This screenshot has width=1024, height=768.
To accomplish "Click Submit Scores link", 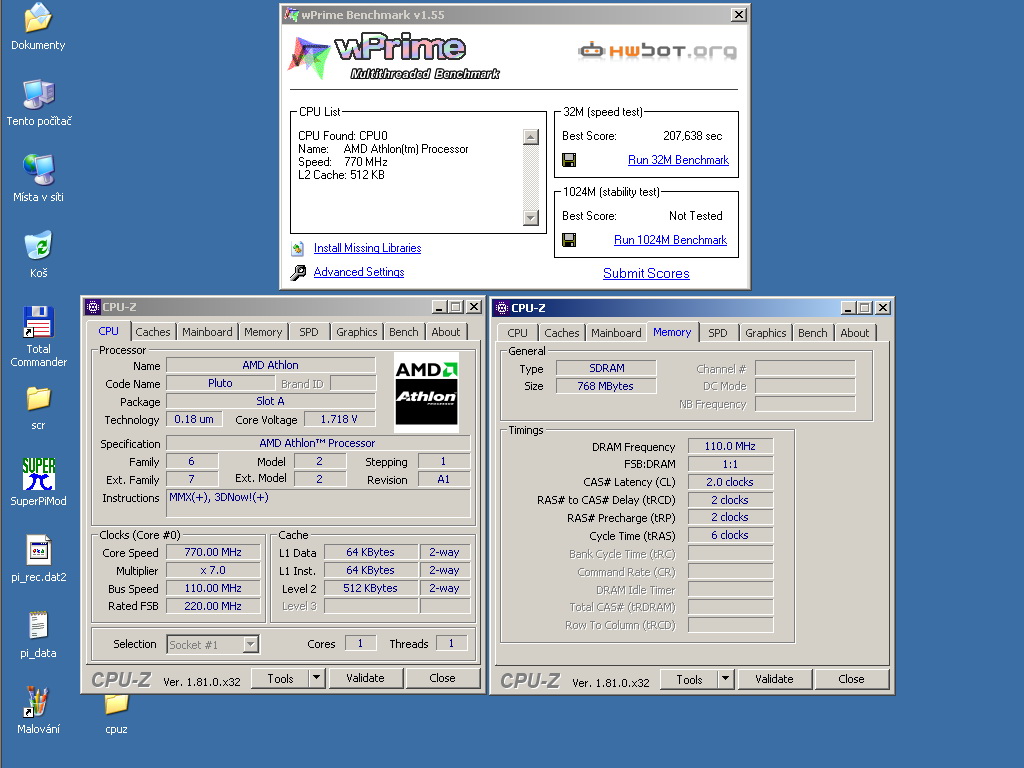I will [x=646, y=274].
